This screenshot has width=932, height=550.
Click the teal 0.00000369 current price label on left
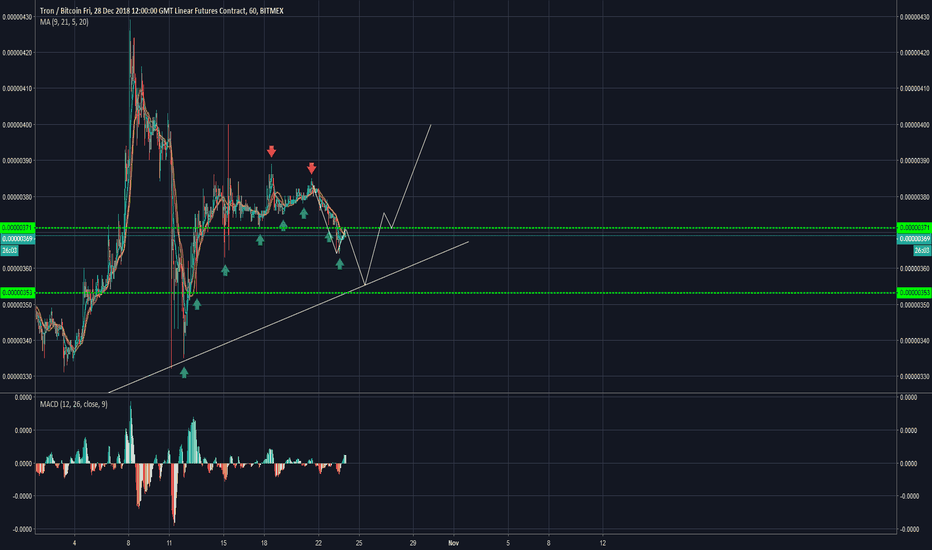pos(18,238)
